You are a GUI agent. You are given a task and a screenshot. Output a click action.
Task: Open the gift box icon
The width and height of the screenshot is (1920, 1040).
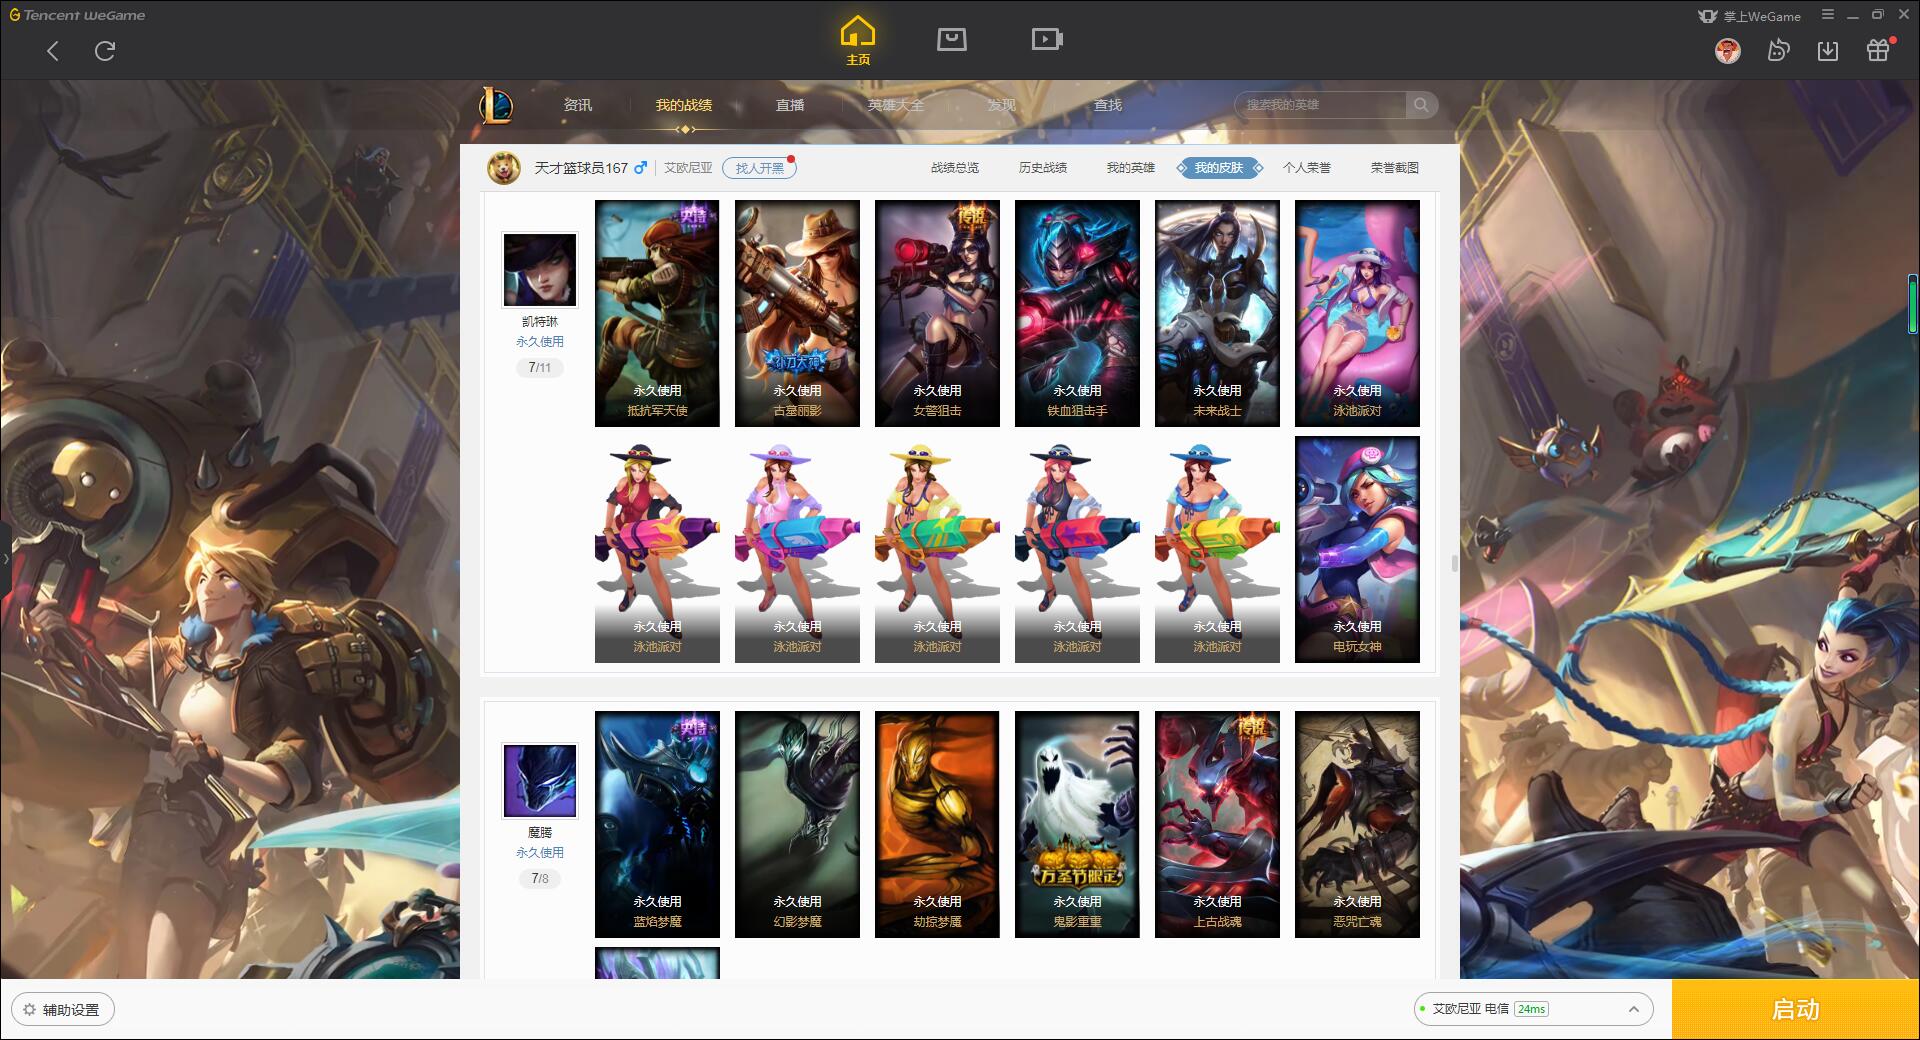(x=1878, y=50)
